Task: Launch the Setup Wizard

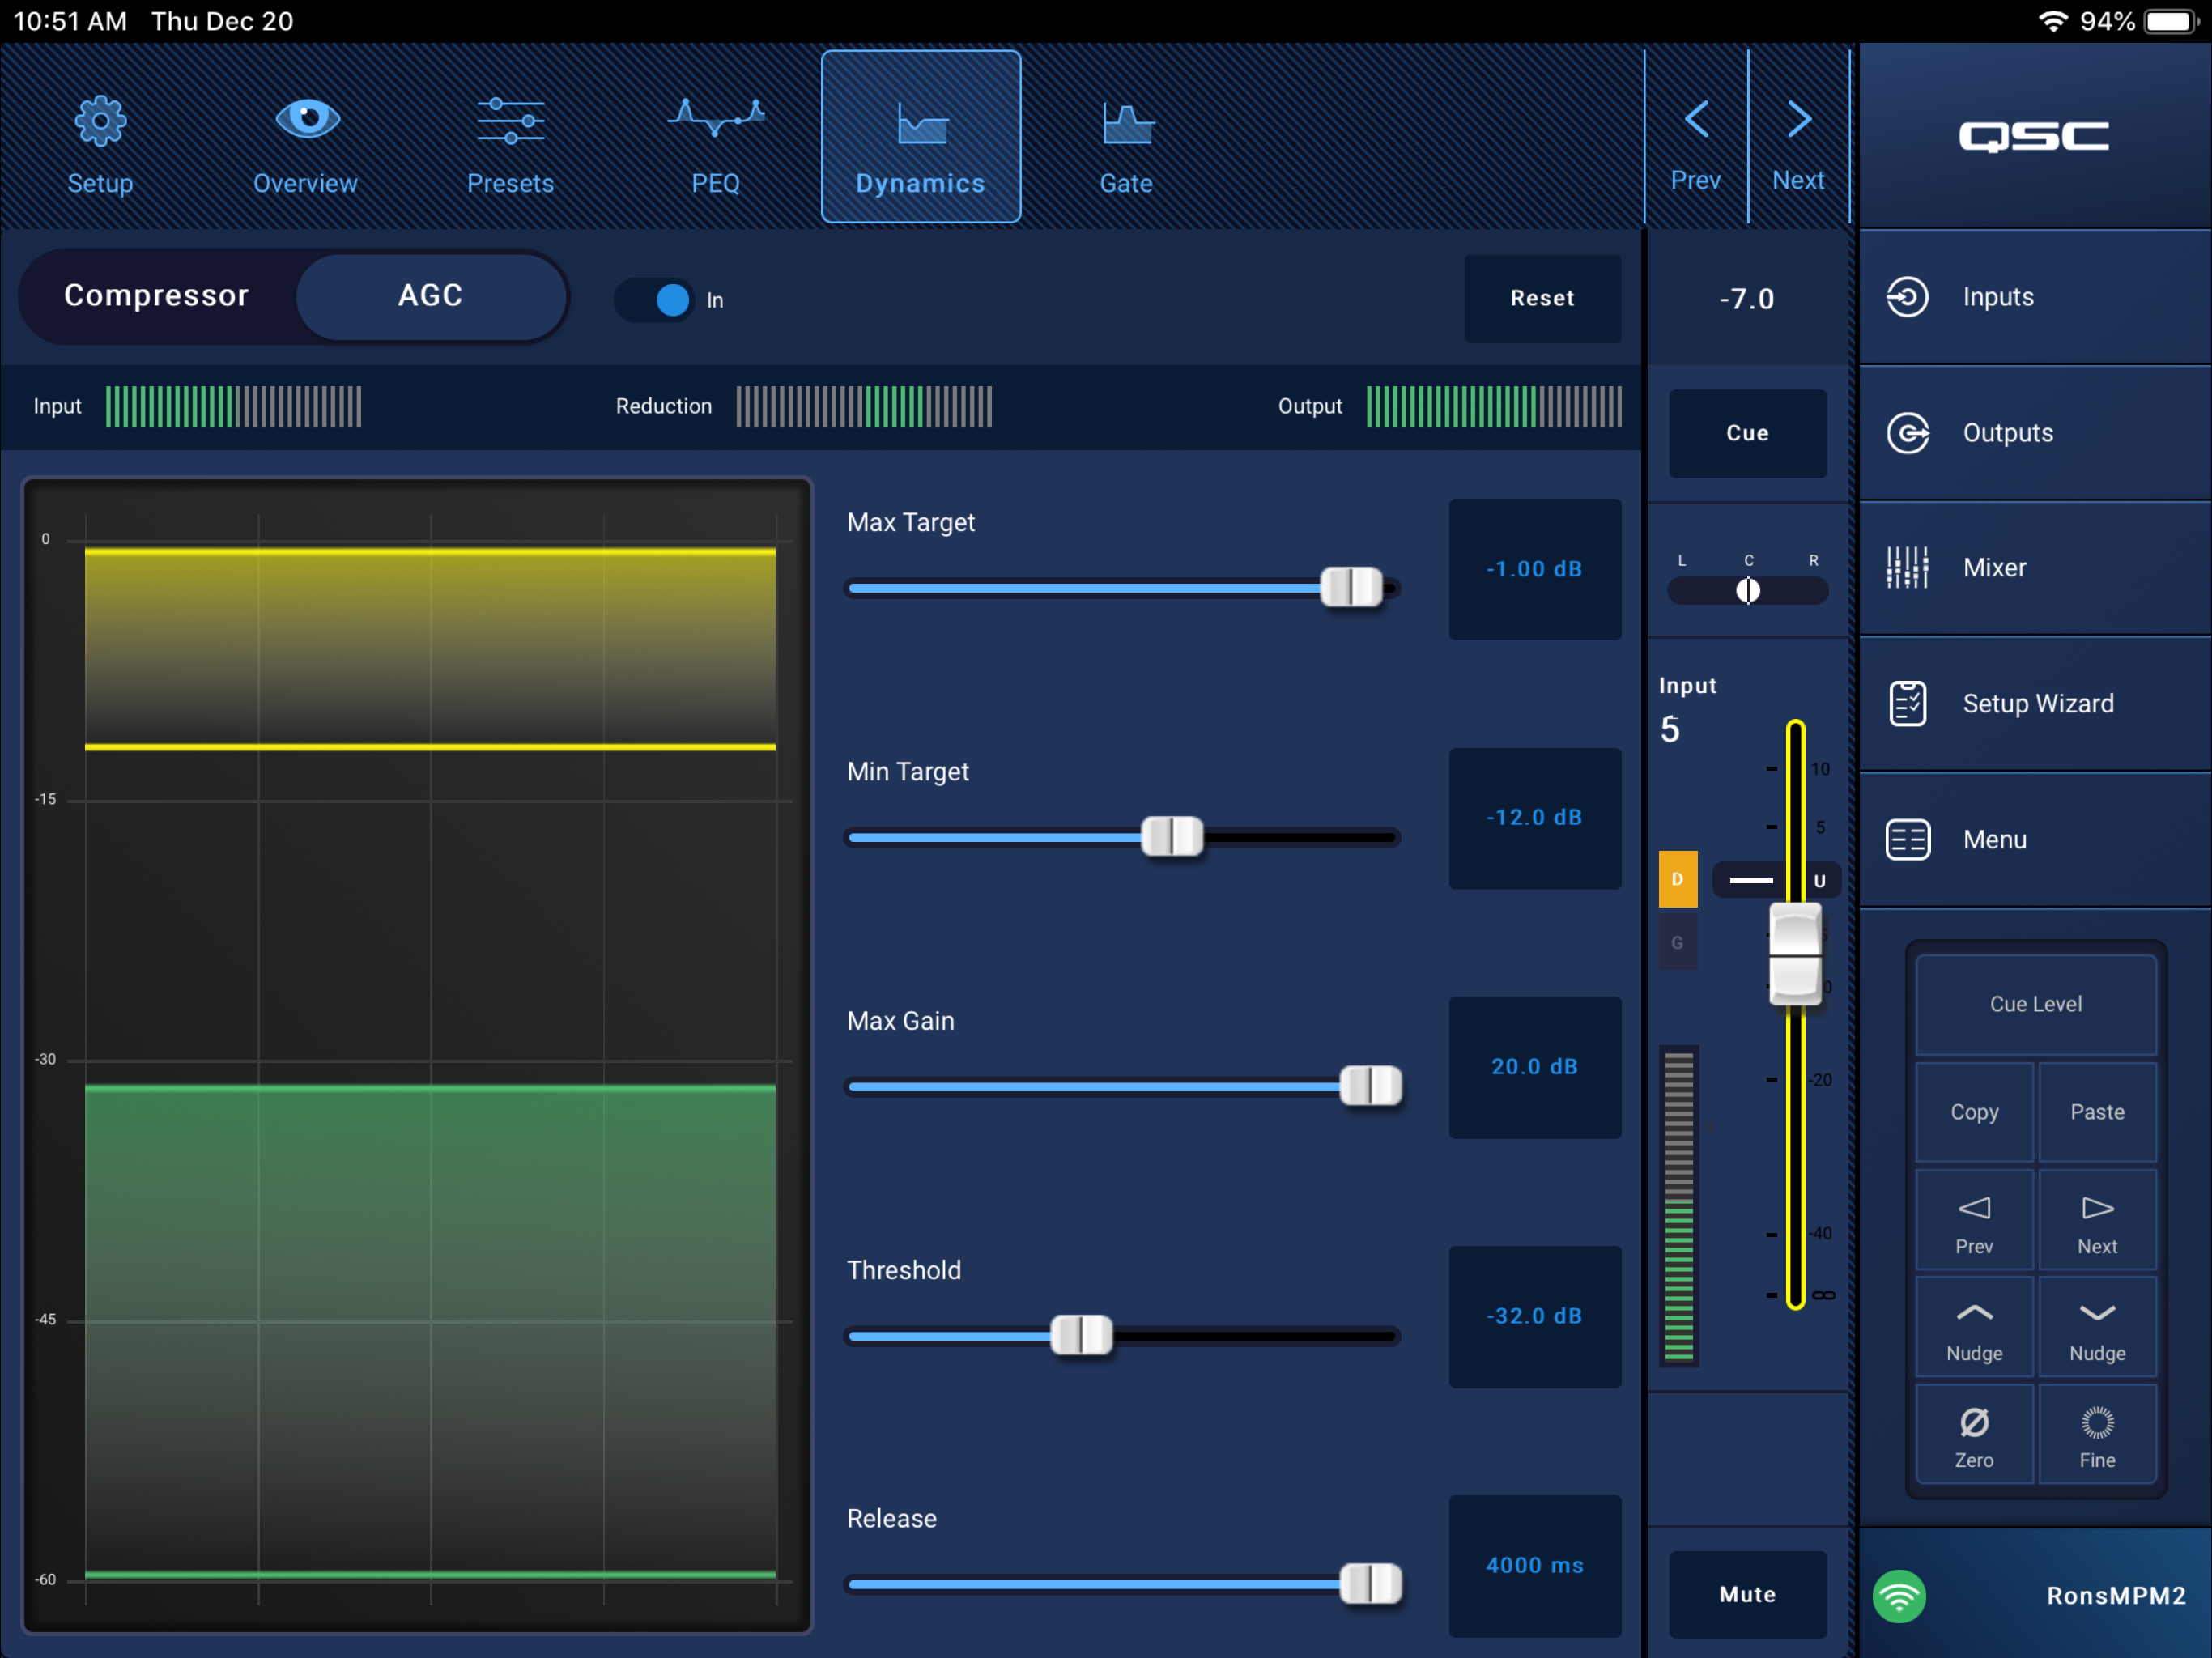Action: 2036,704
